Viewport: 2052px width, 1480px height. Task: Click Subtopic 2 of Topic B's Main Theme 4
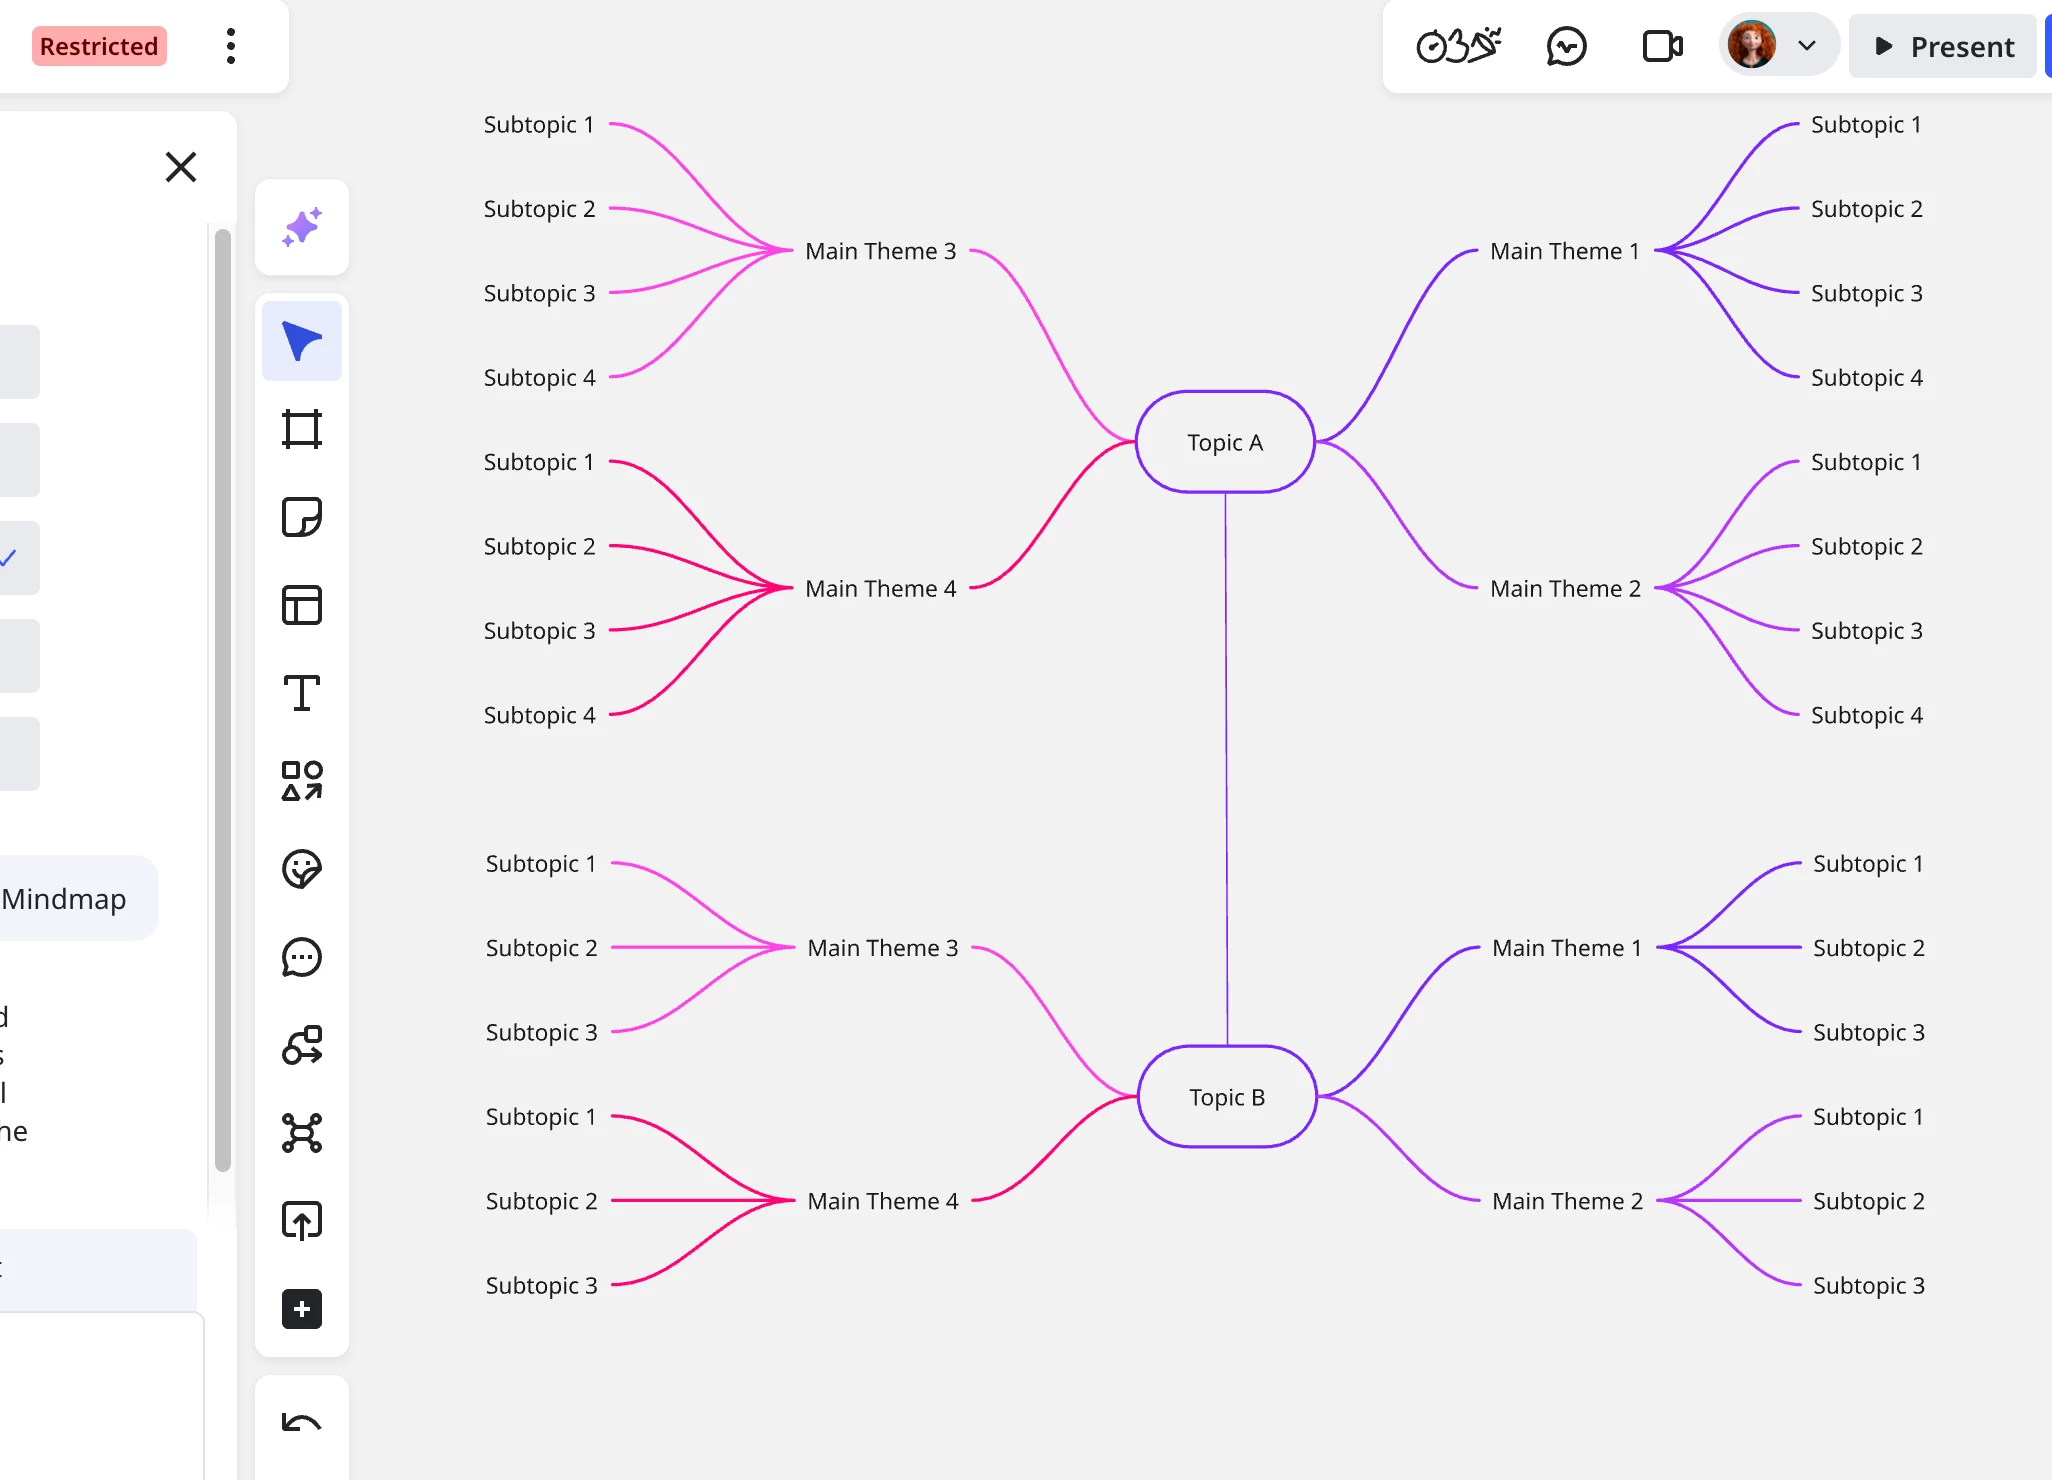point(542,1202)
